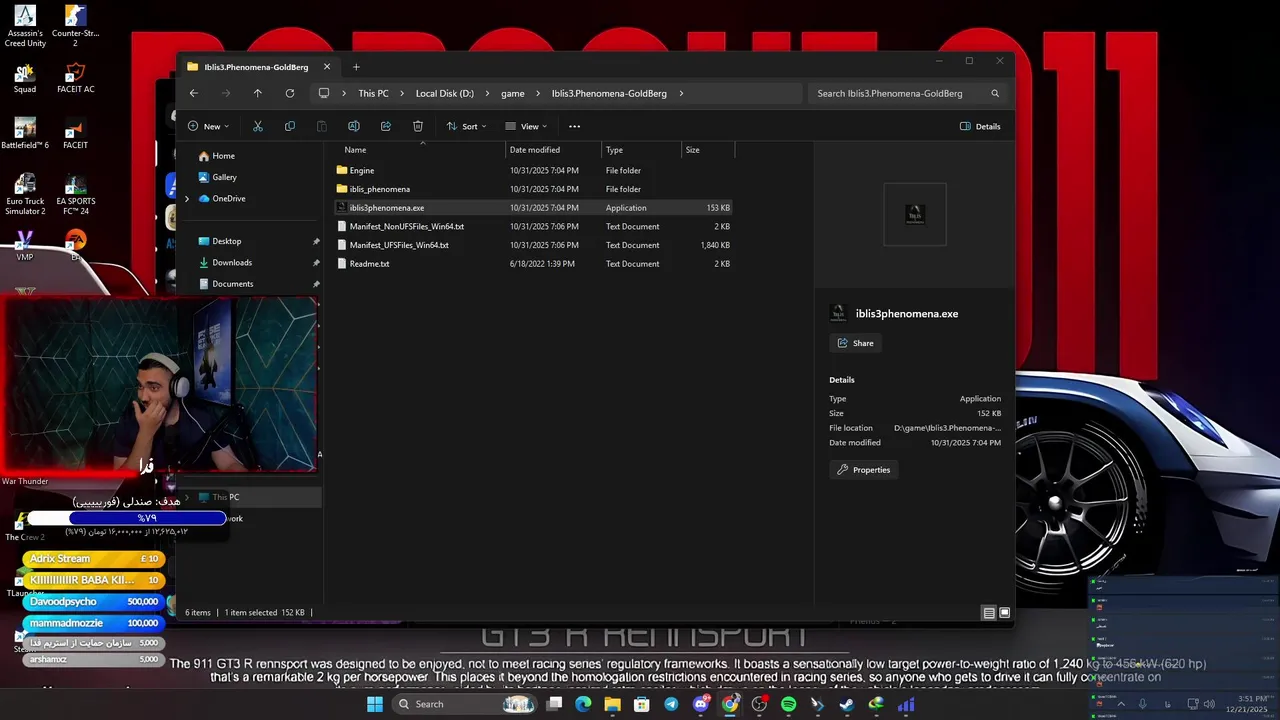The height and width of the screenshot is (720, 1280).
Task: Open Spotify from the taskbar
Action: [x=788, y=704]
